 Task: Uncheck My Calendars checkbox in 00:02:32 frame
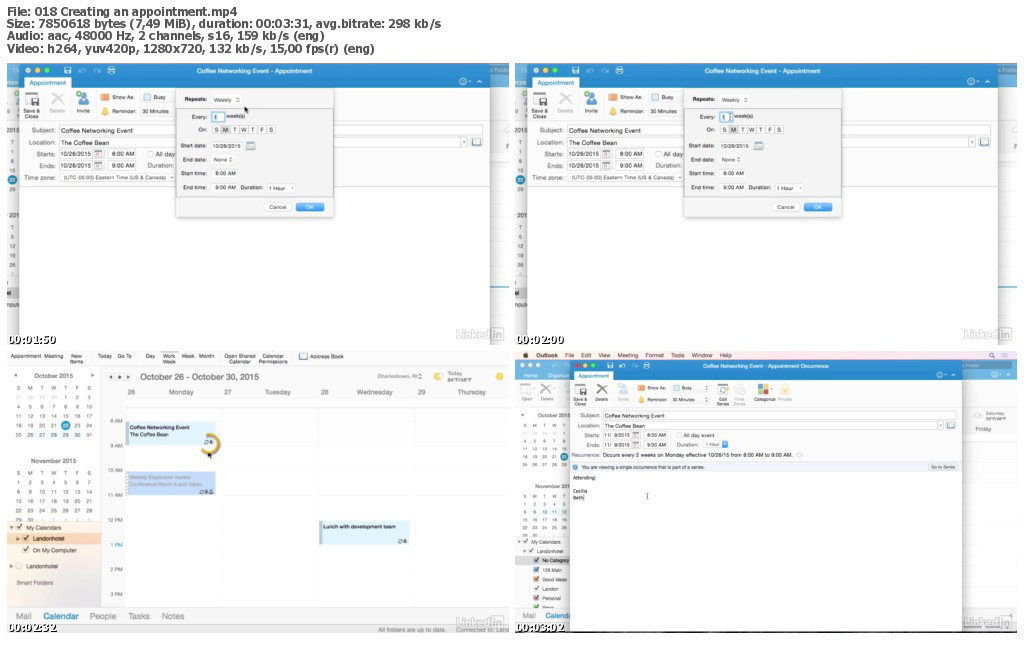[x=20, y=527]
